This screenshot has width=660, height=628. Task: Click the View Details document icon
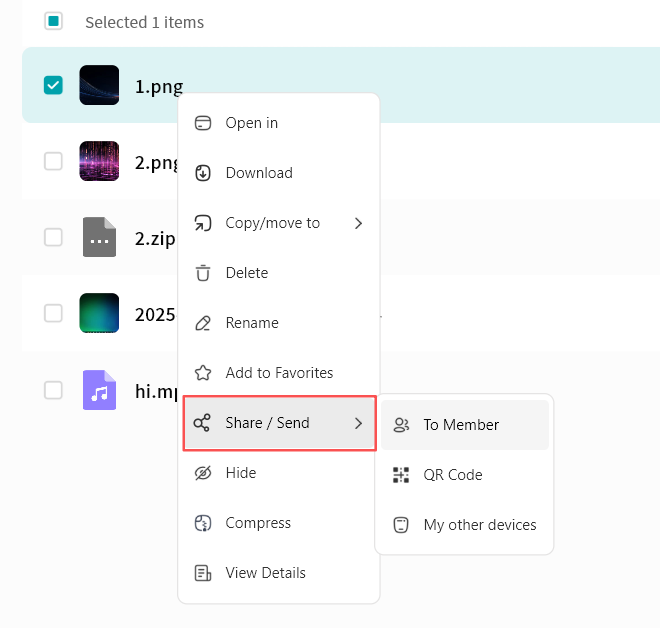point(203,573)
